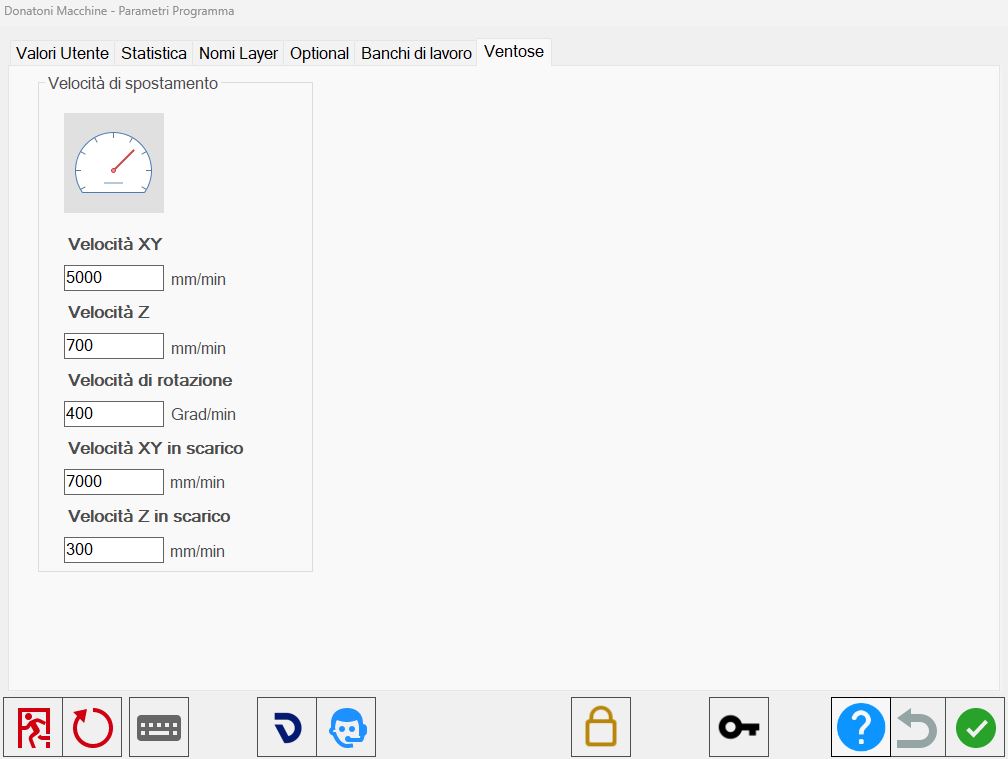
Task: Select the Nomi Layer tab
Action: 238,53
